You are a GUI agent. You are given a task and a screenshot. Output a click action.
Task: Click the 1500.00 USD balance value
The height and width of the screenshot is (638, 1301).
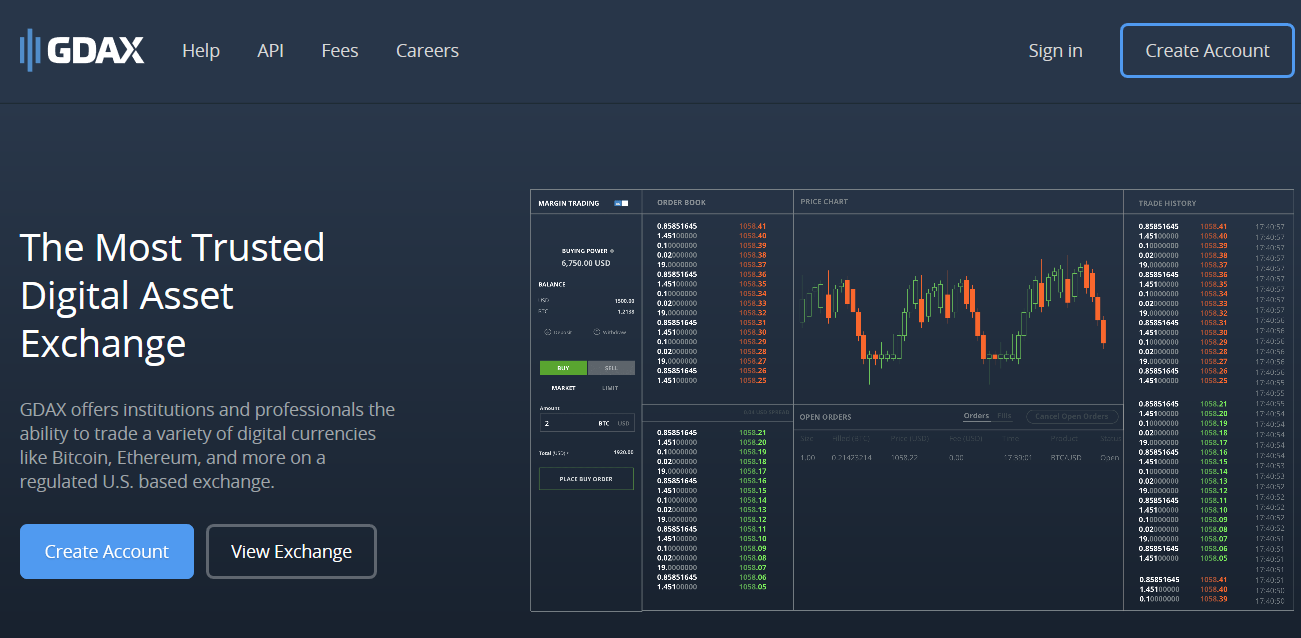point(624,301)
